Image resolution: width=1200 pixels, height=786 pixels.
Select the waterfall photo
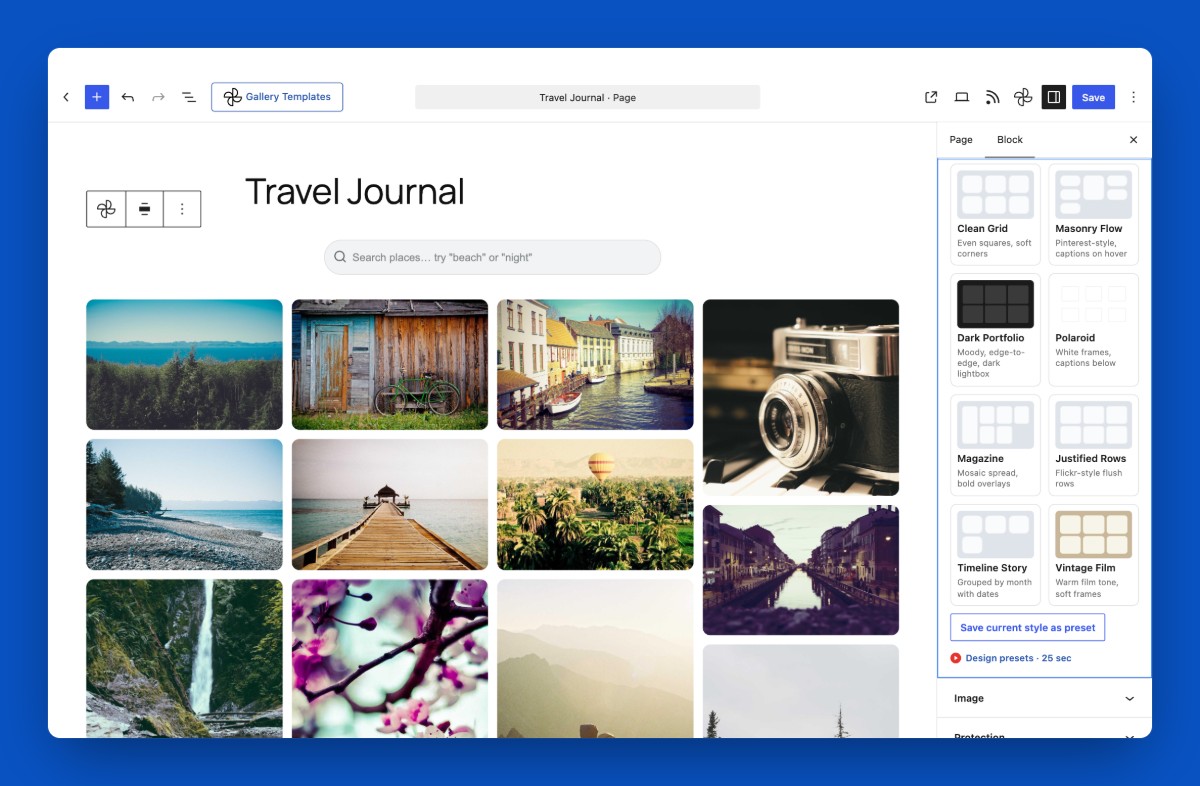[x=184, y=659]
